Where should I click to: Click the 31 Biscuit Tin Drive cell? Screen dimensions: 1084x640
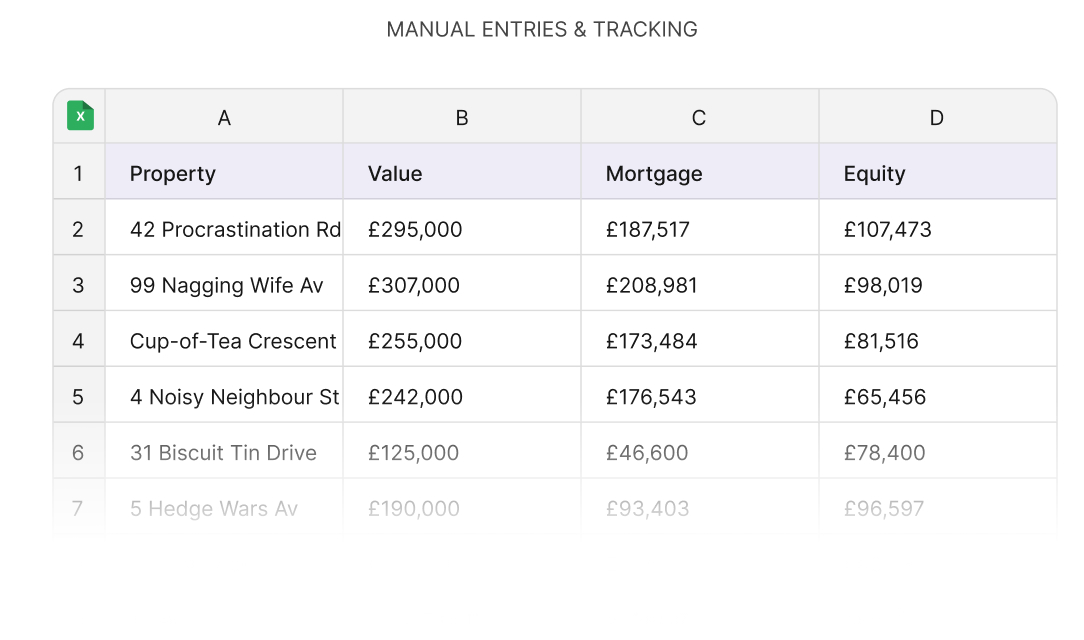point(223,453)
